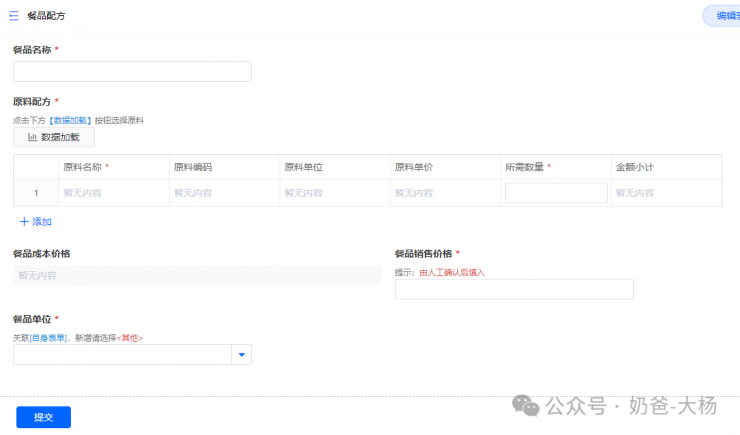Viewport: 740px width, 435px height.
Task: Click the plus 添加 link below table
Action: click(x=35, y=221)
